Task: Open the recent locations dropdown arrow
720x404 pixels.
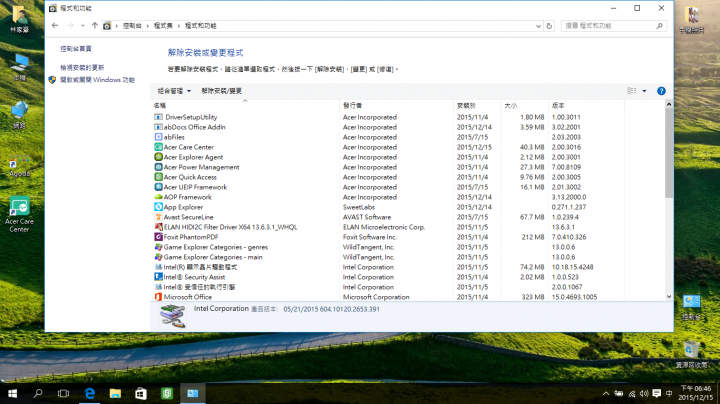Action: tap(83, 26)
